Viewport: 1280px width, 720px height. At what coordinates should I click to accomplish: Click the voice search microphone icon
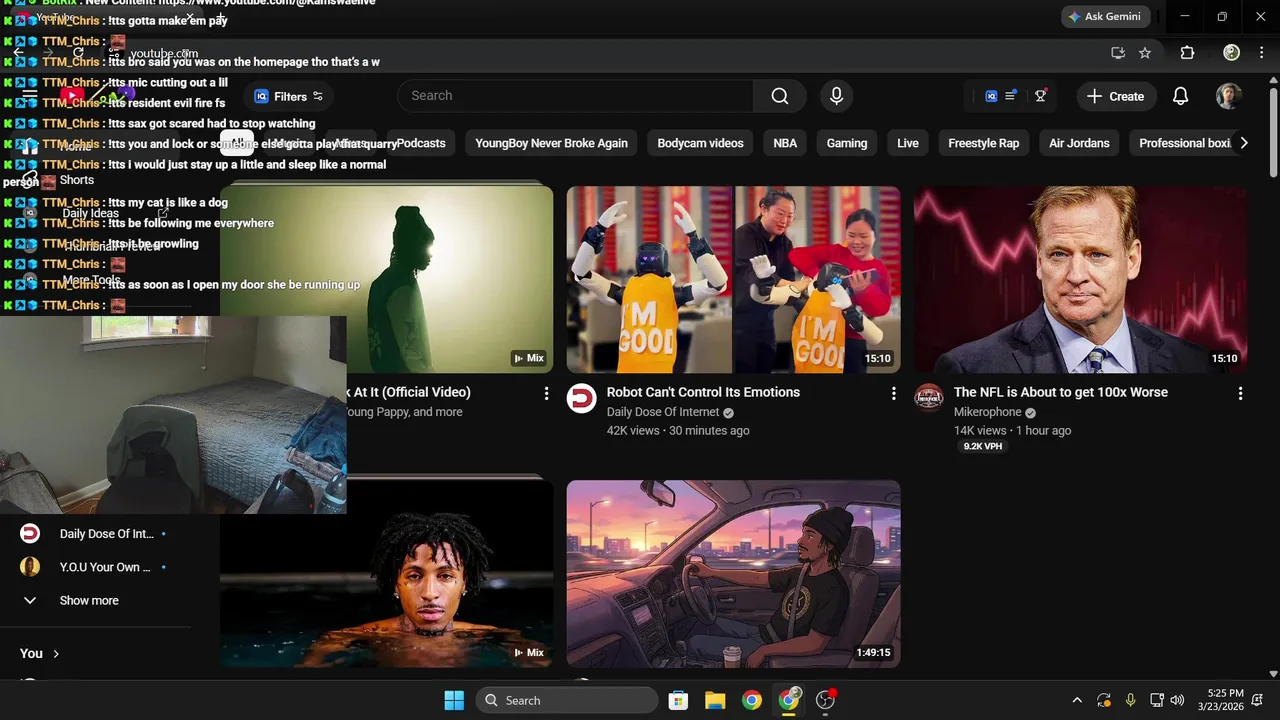(x=836, y=96)
